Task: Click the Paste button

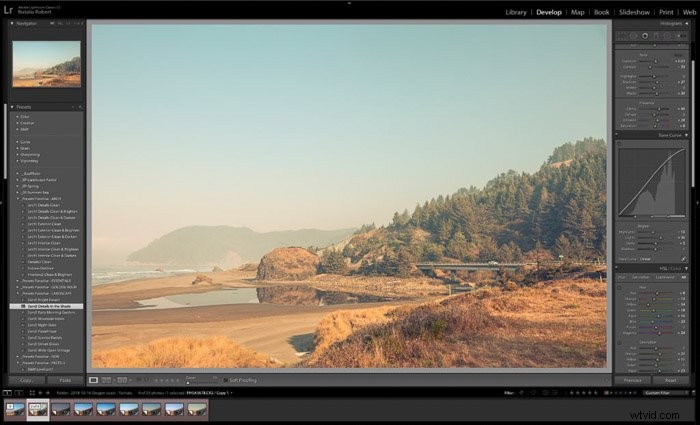Action: click(65, 380)
